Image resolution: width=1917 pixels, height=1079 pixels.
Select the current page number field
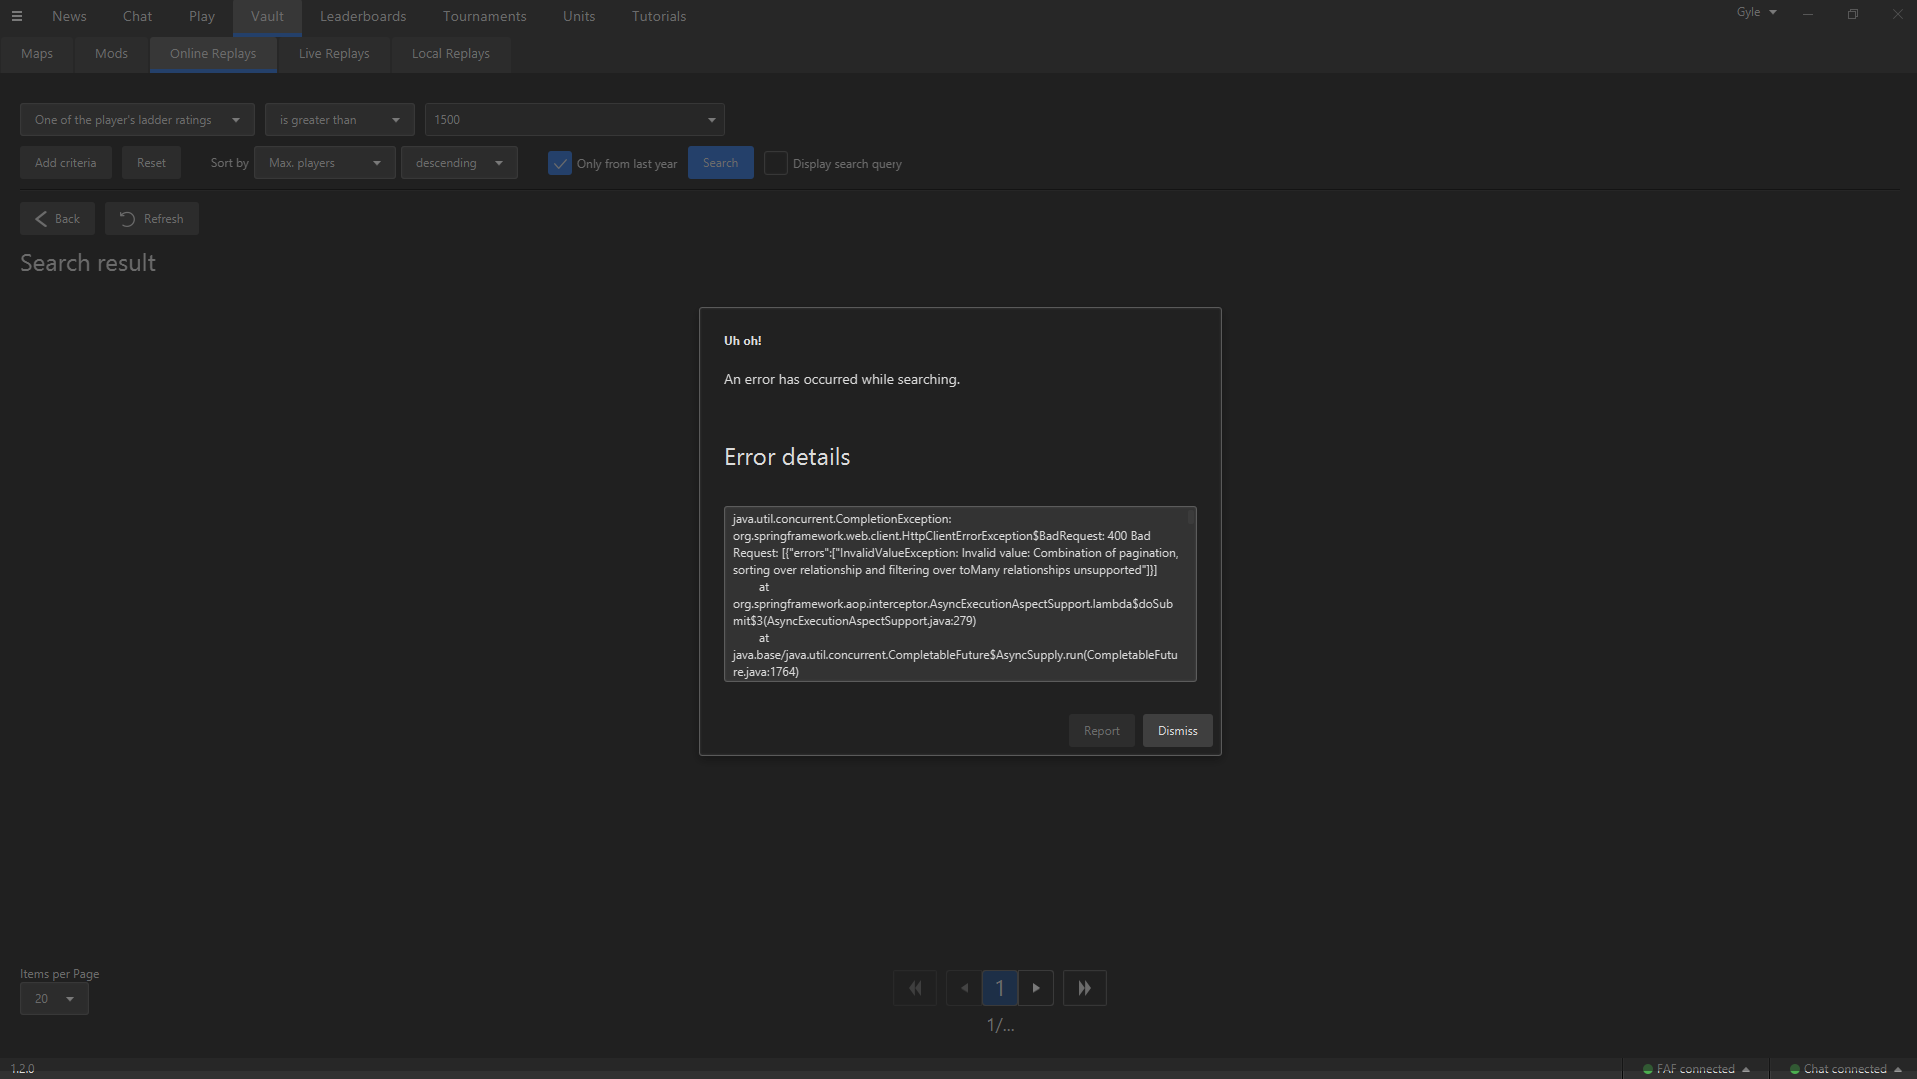[1000, 987]
